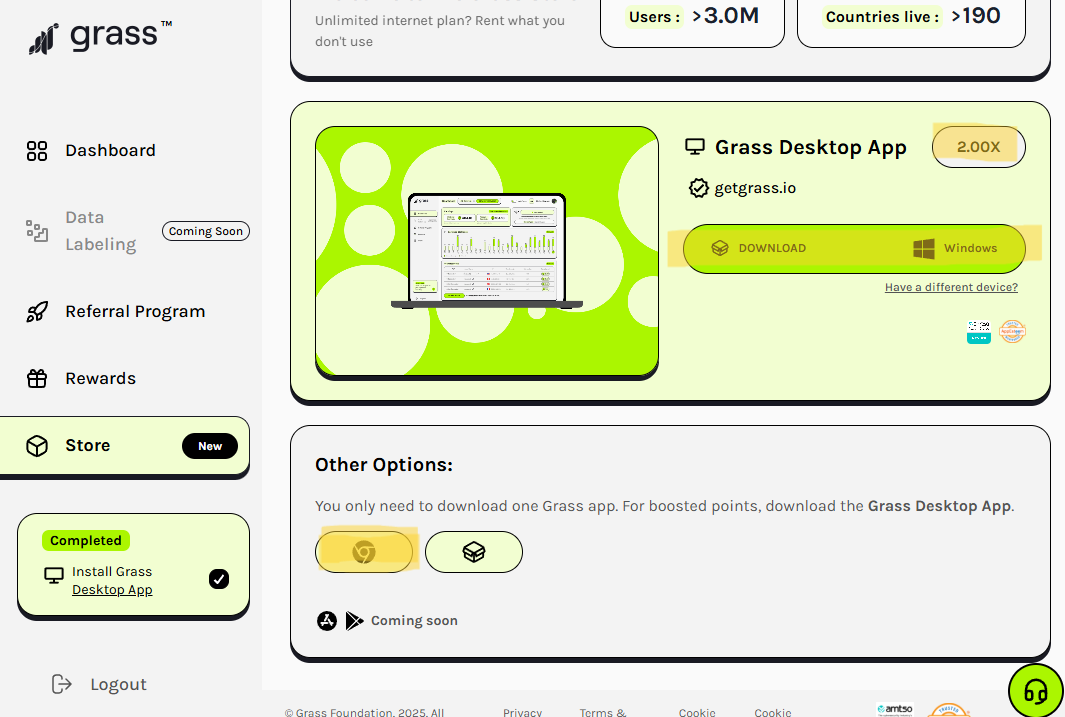Click the New badge on Store

tap(210, 446)
